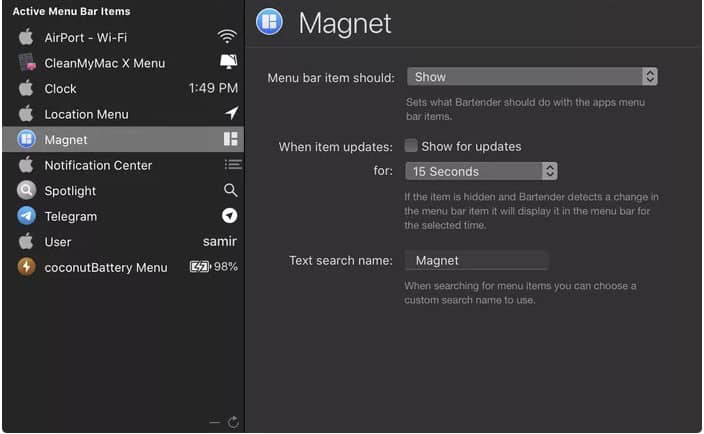Click the minus button under the list
The width and height of the screenshot is (704, 434).
tap(215, 422)
